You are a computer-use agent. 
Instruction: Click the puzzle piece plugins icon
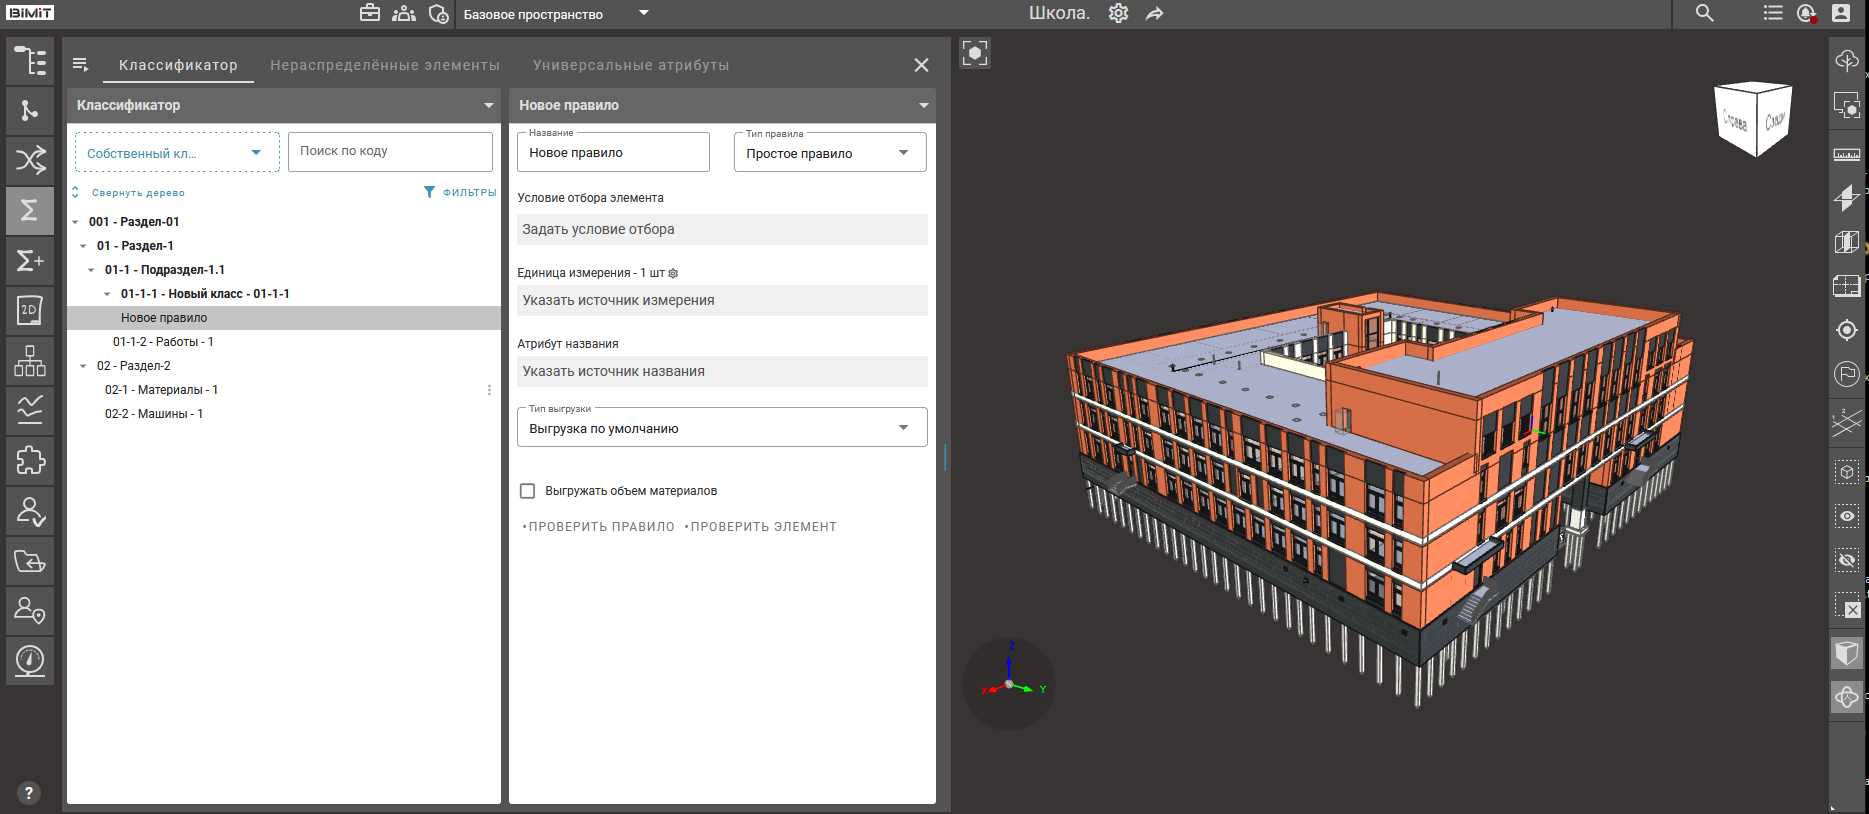pyautogui.click(x=30, y=460)
